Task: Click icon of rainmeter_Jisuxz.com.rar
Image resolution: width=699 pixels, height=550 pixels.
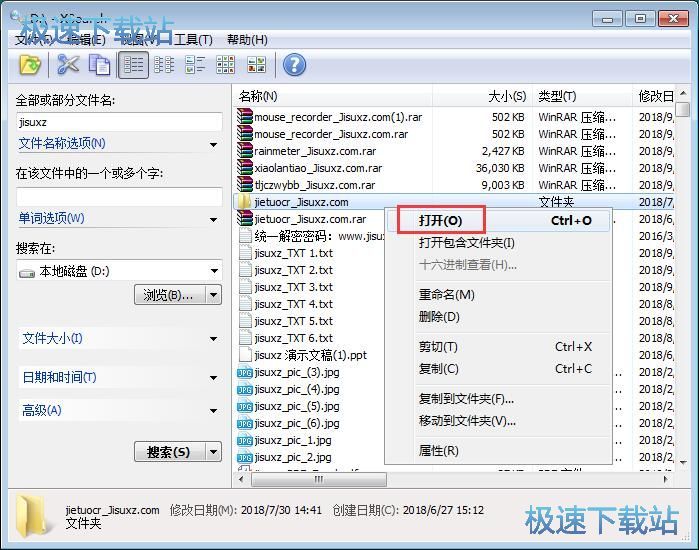Action: click(245, 151)
